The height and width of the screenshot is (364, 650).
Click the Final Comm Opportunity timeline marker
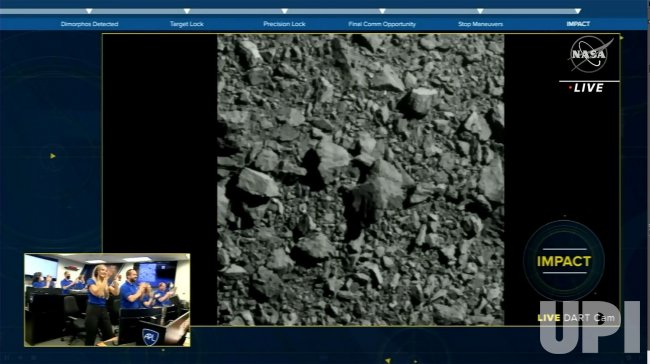click(x=382, y=11)
